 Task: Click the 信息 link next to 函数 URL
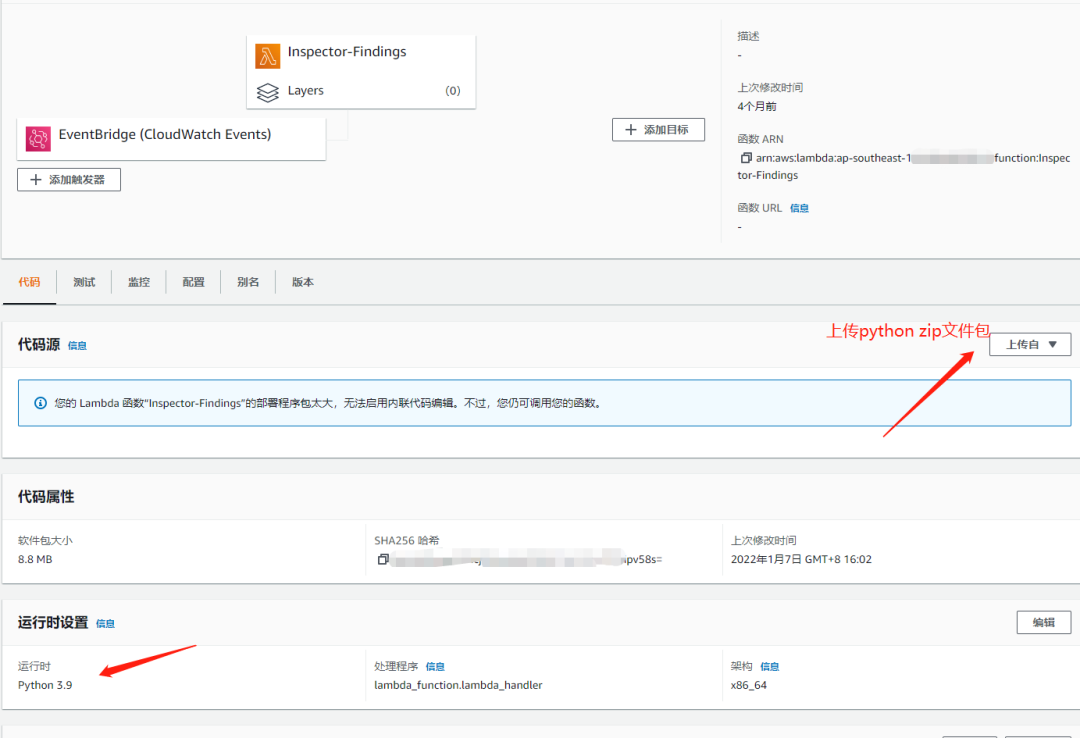click(x=799, y=208)
